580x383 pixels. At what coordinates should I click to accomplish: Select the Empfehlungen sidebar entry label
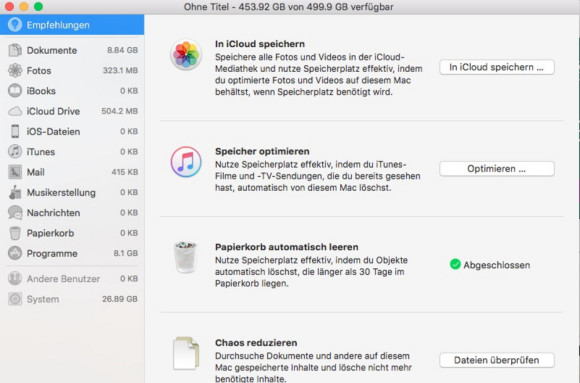point(58,25)
